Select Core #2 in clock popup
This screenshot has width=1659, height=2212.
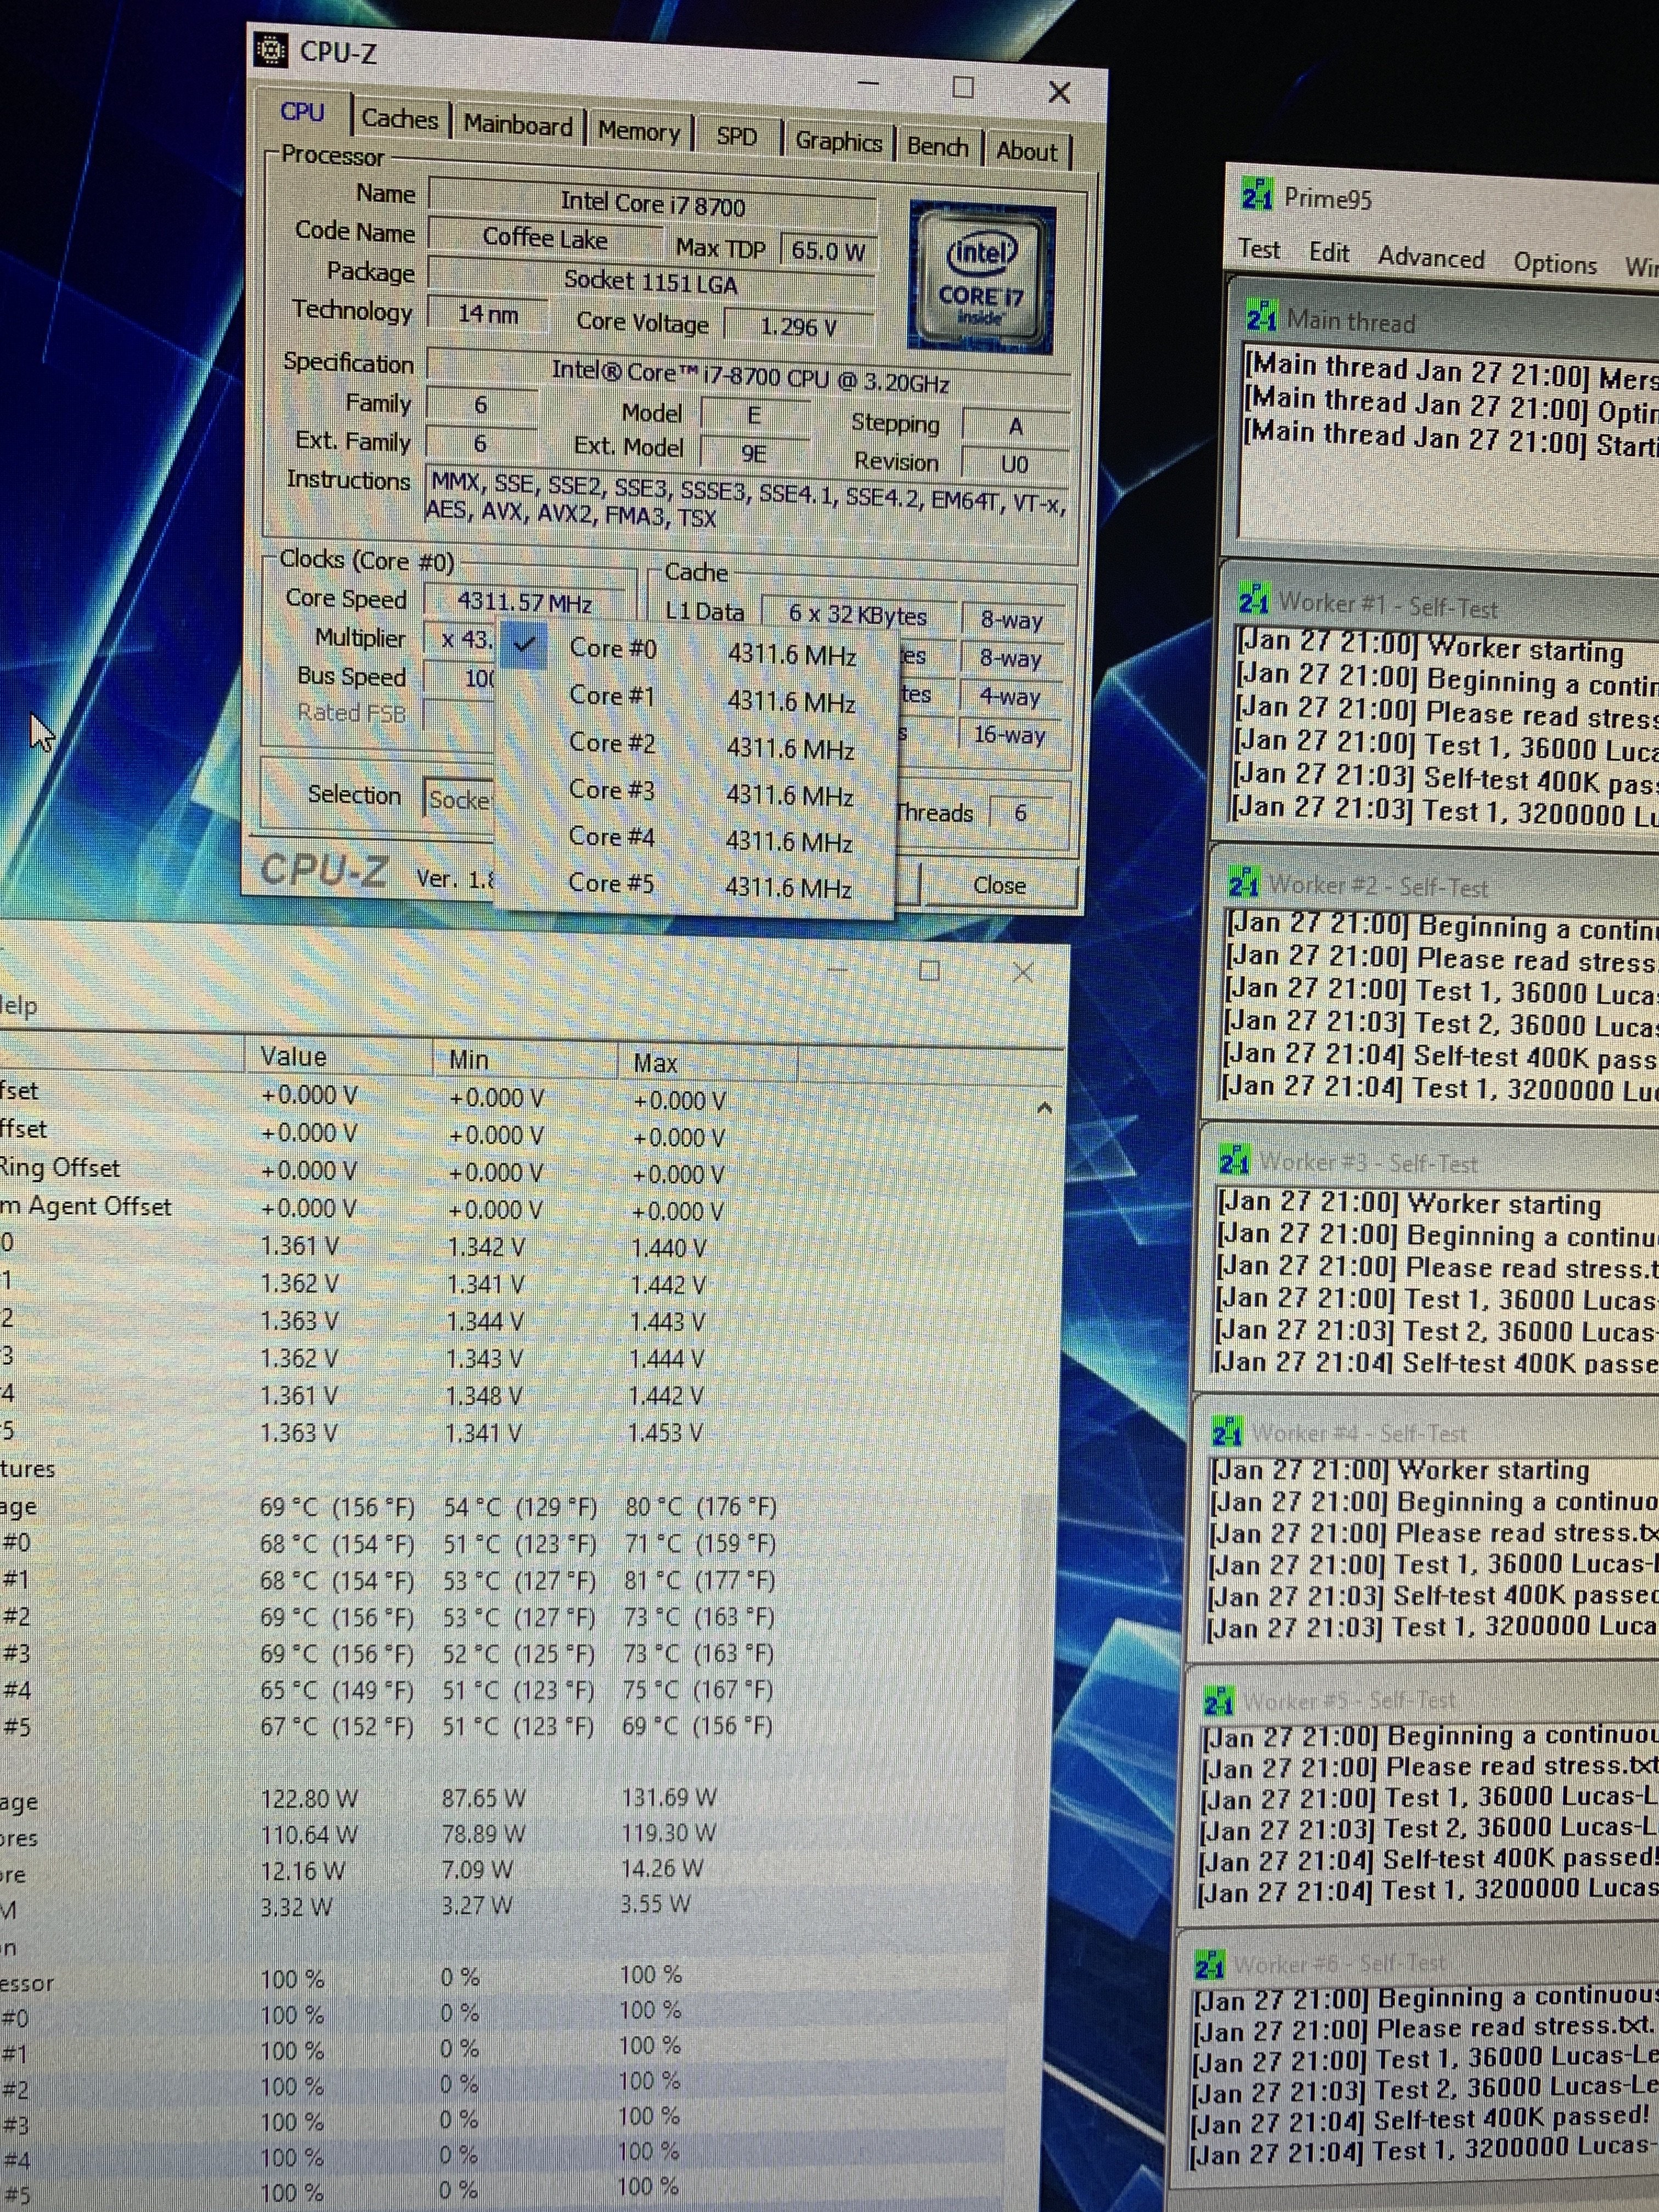tap(696, 745)
